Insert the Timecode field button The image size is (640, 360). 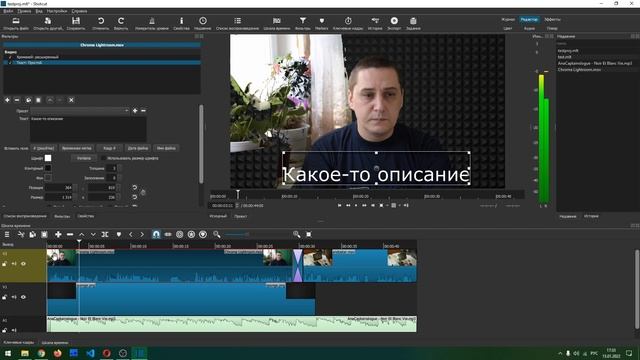pos(77,148)
